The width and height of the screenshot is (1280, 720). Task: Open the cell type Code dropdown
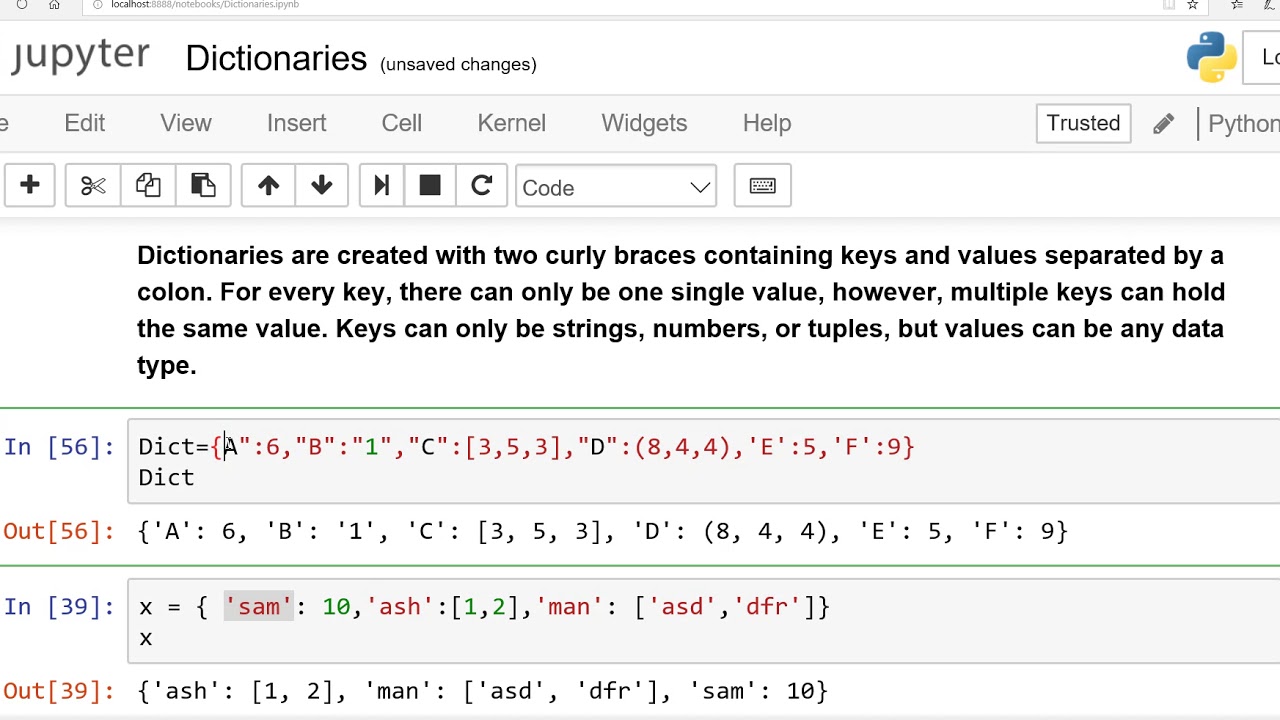click(616, 187)
